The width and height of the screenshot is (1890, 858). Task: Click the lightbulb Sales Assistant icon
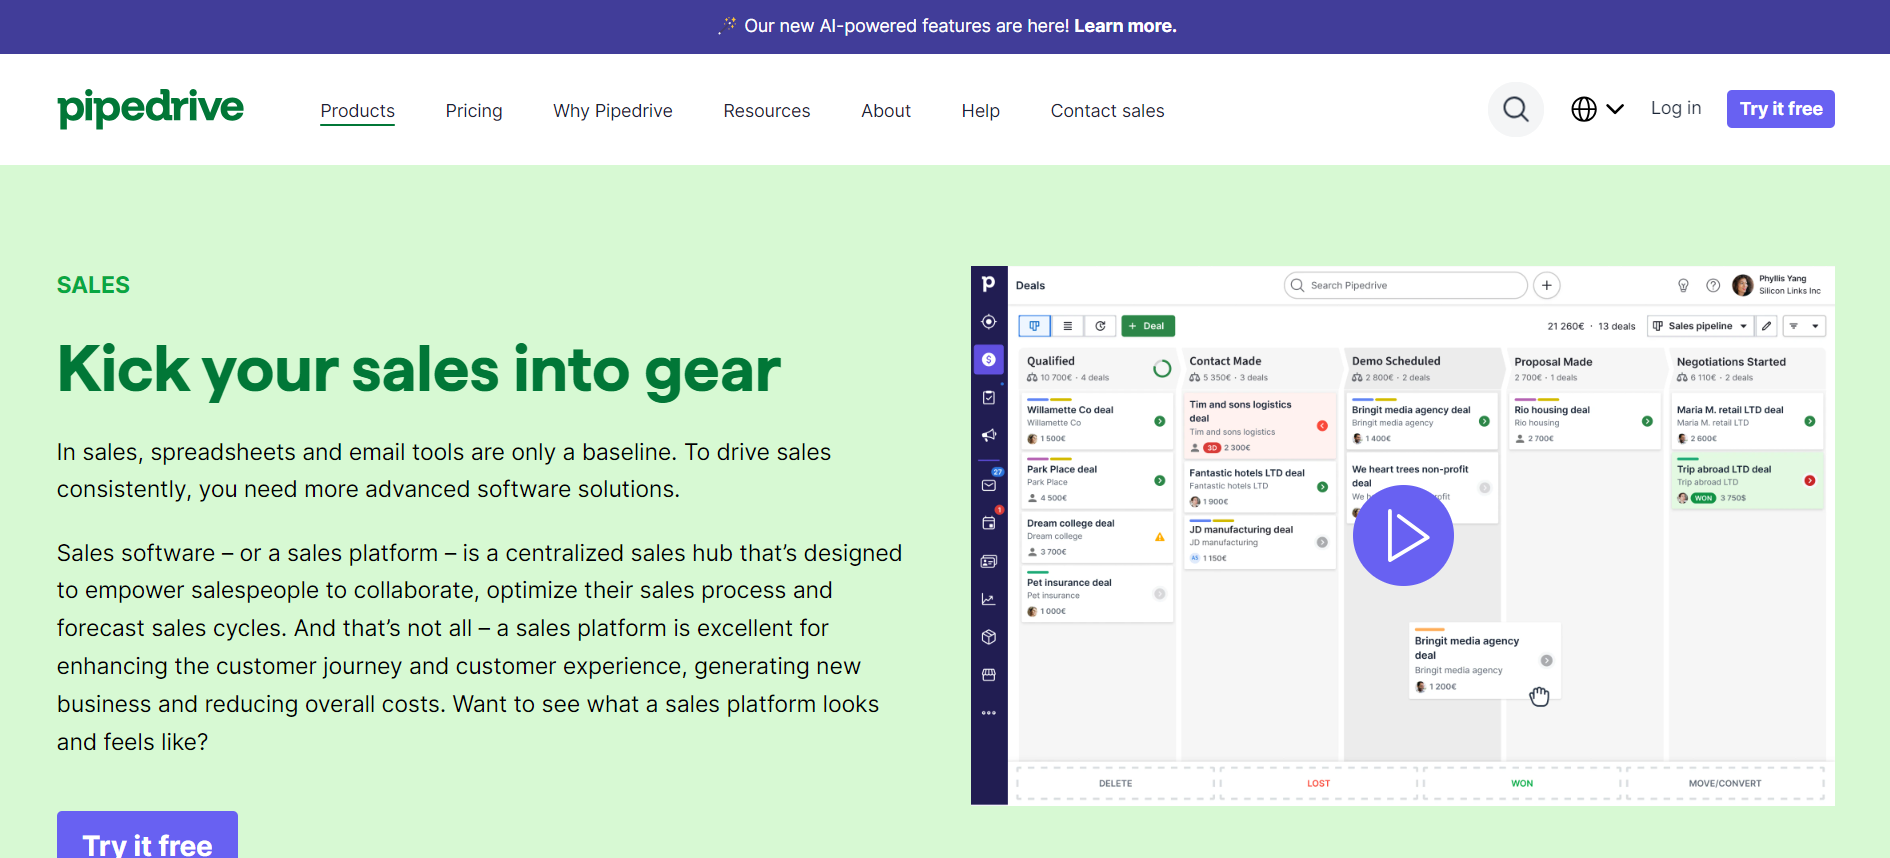coord(1683,285)
